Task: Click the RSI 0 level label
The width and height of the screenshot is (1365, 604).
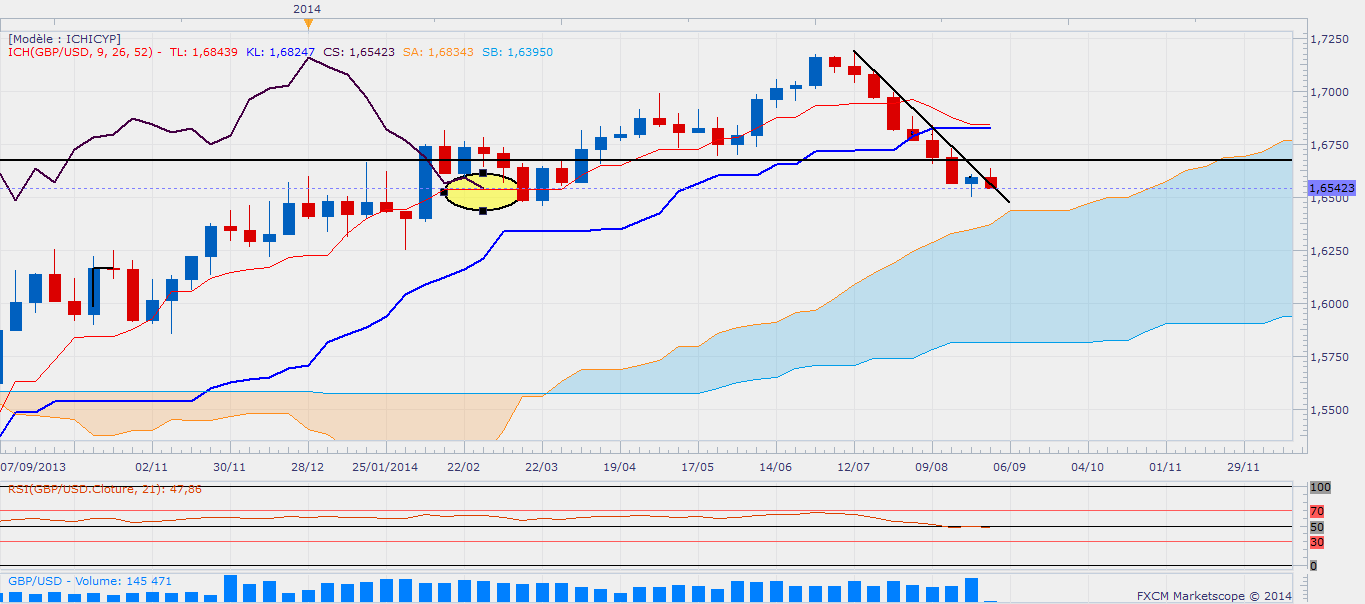Action: 1314,566
